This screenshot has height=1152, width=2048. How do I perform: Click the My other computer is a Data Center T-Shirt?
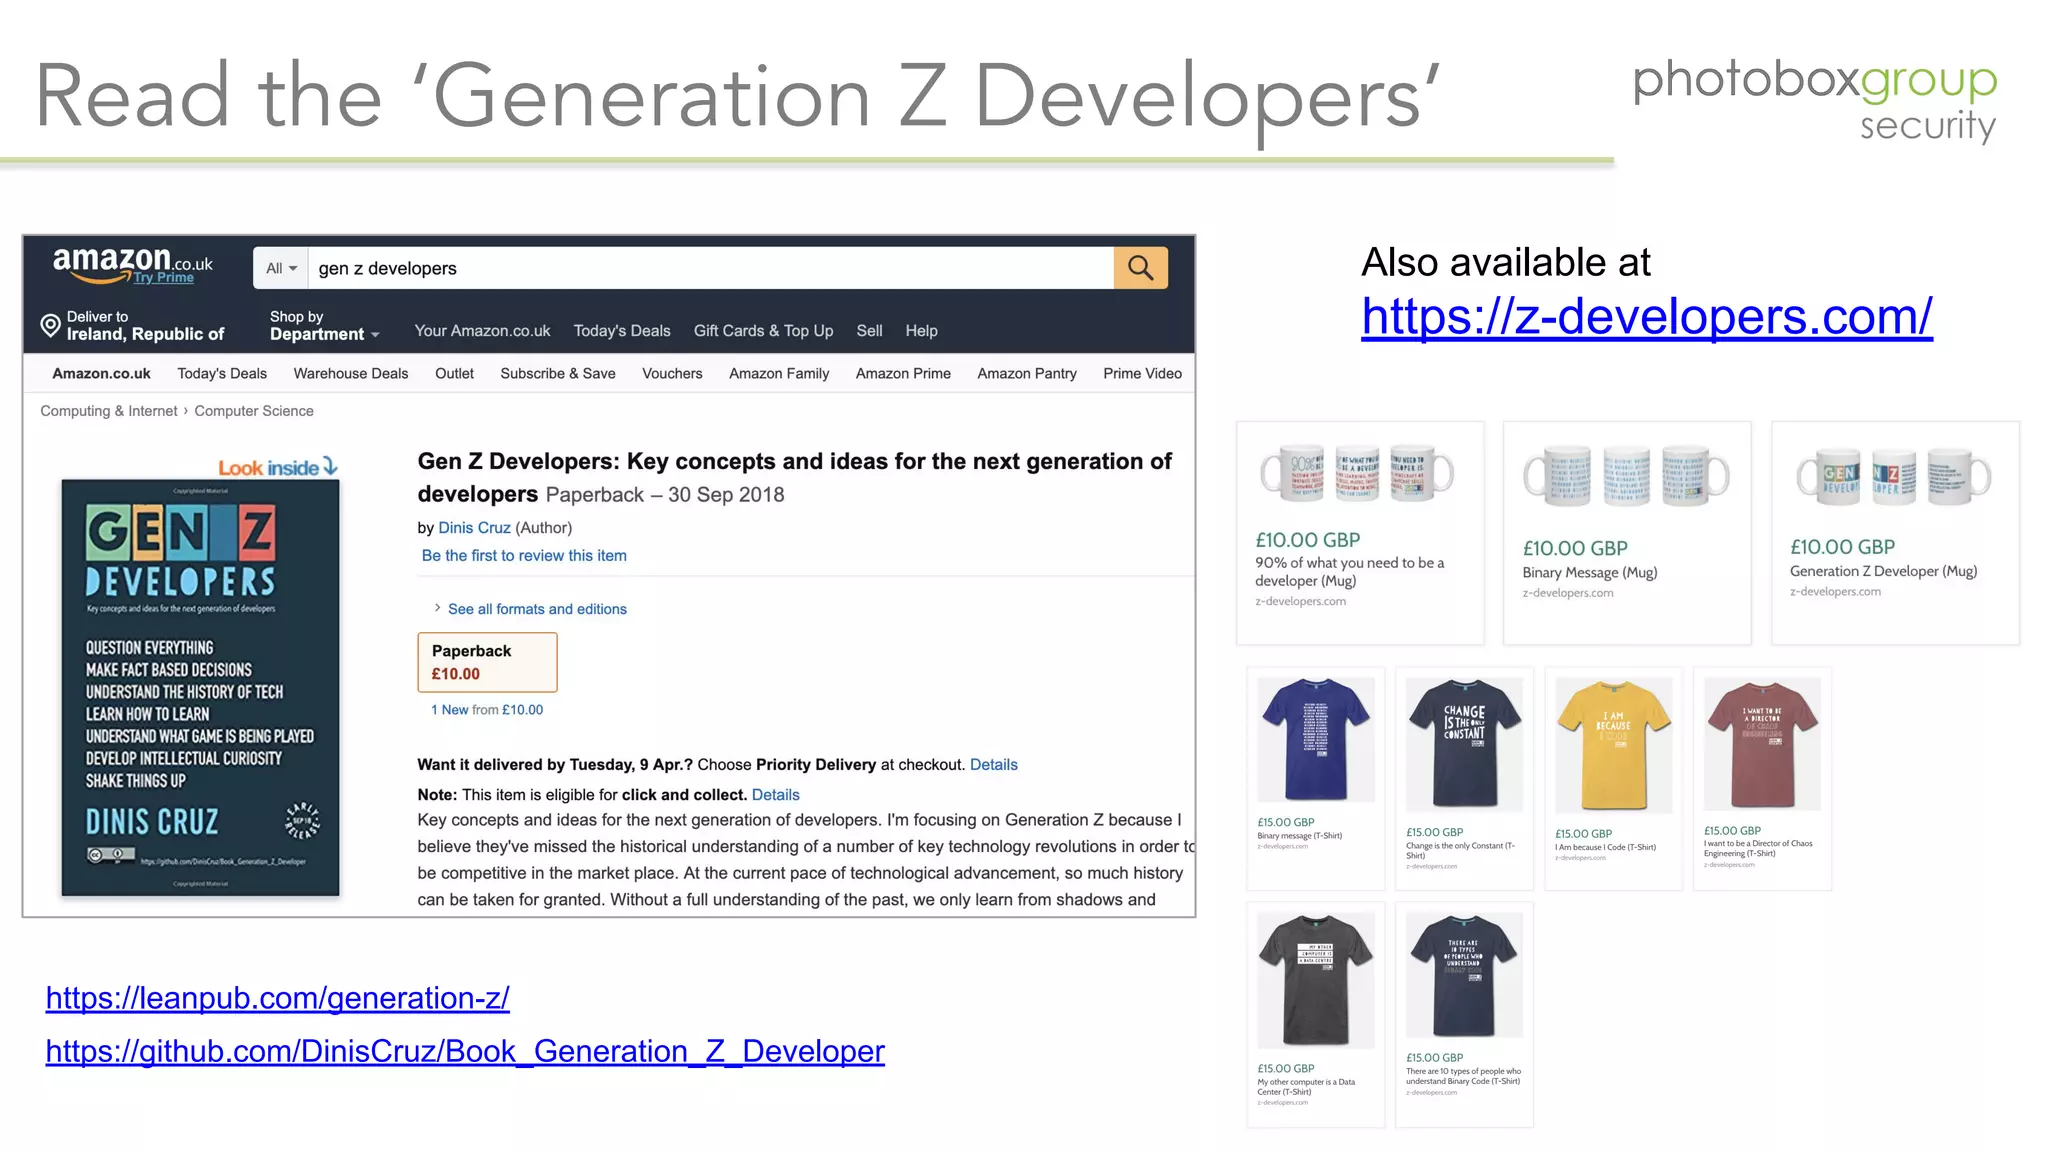[1315, 1014]
